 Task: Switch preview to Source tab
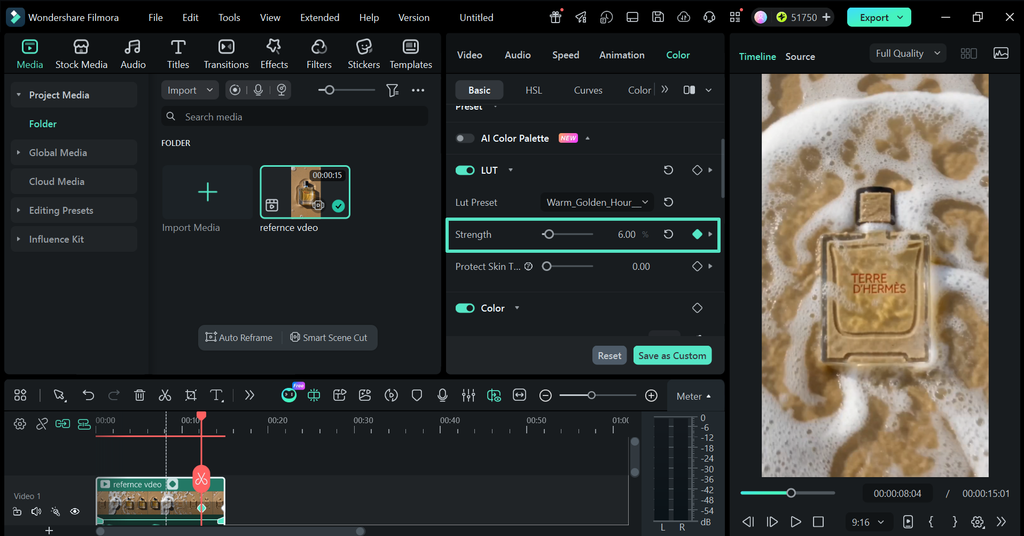(800, 57)
